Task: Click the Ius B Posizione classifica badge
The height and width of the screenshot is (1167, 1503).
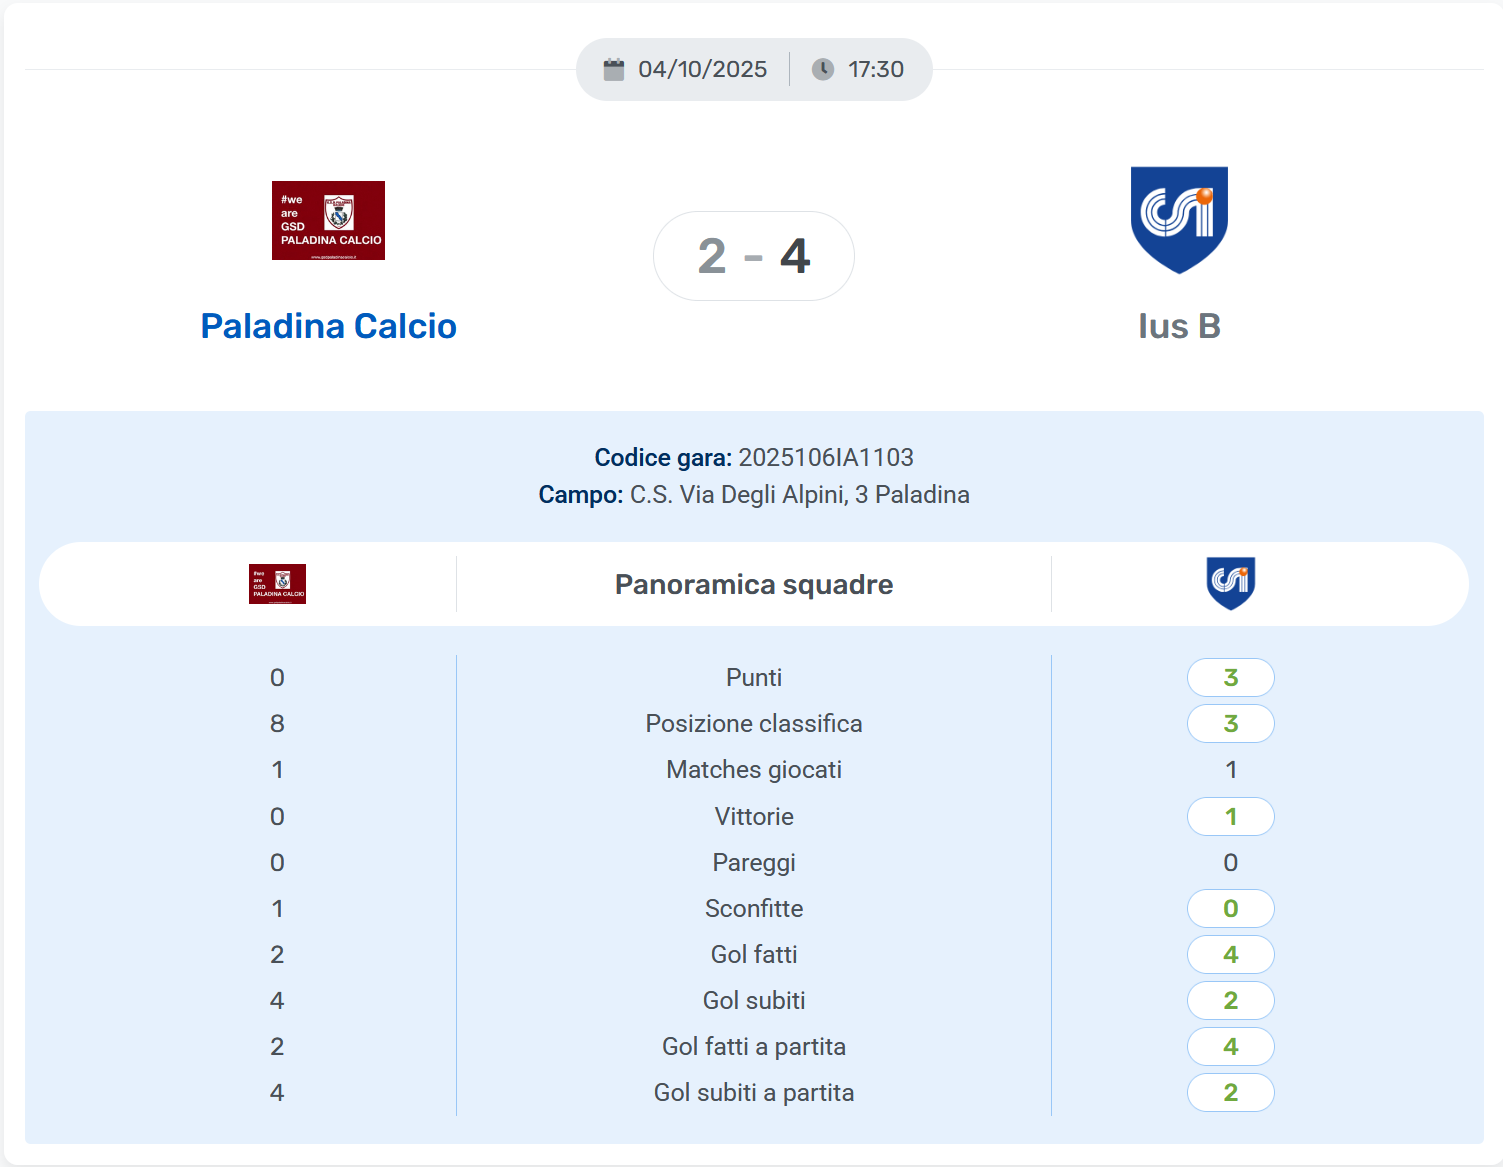Action: coord(1230,723)
